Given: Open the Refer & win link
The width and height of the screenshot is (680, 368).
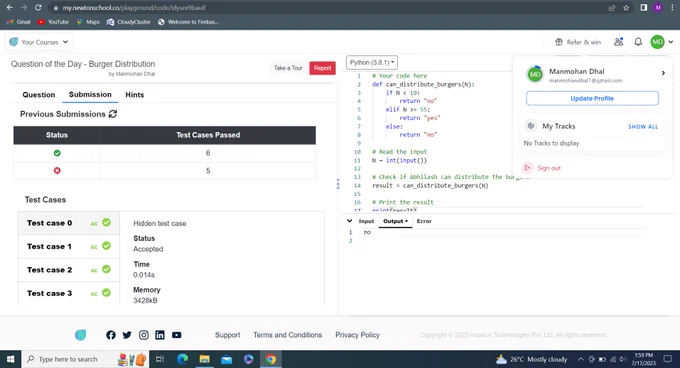Looking at the screenshot, I should tap(578, 42).
